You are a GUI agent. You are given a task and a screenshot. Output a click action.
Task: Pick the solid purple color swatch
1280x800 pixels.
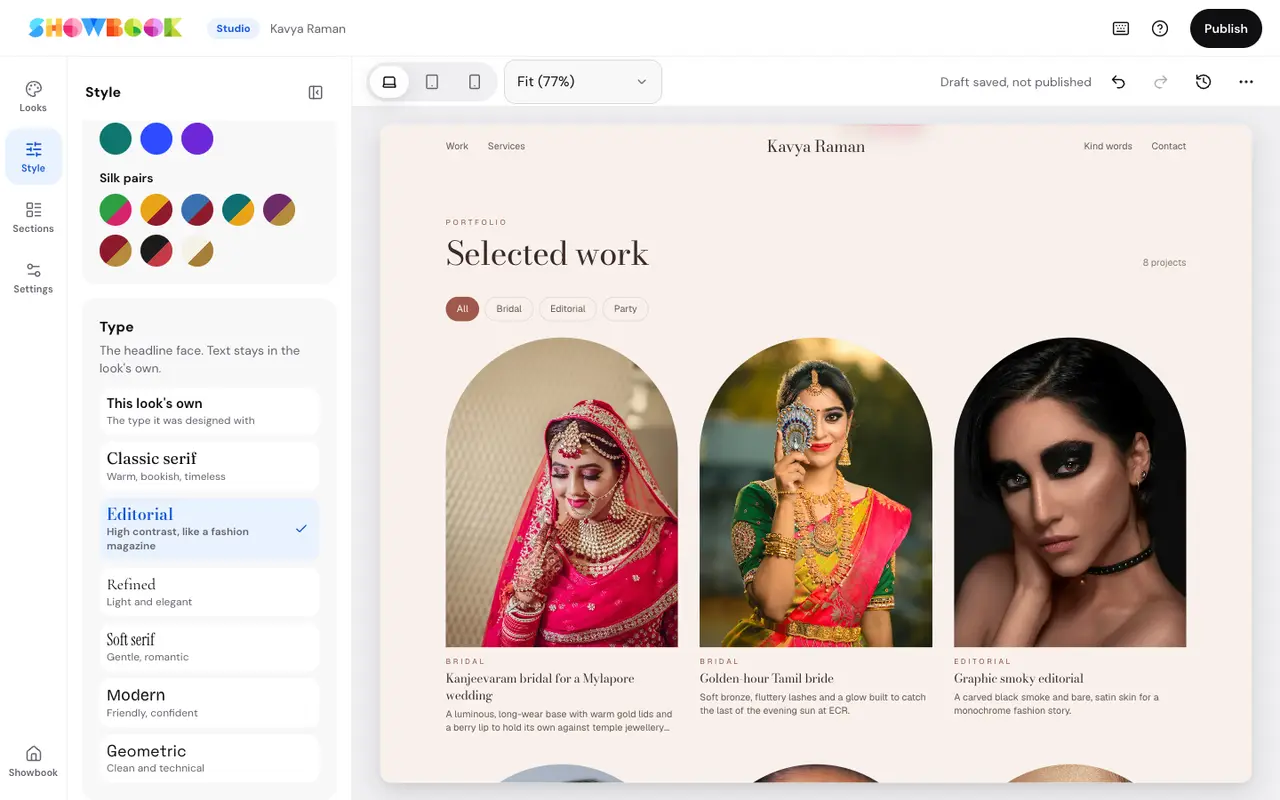[197, 139]
